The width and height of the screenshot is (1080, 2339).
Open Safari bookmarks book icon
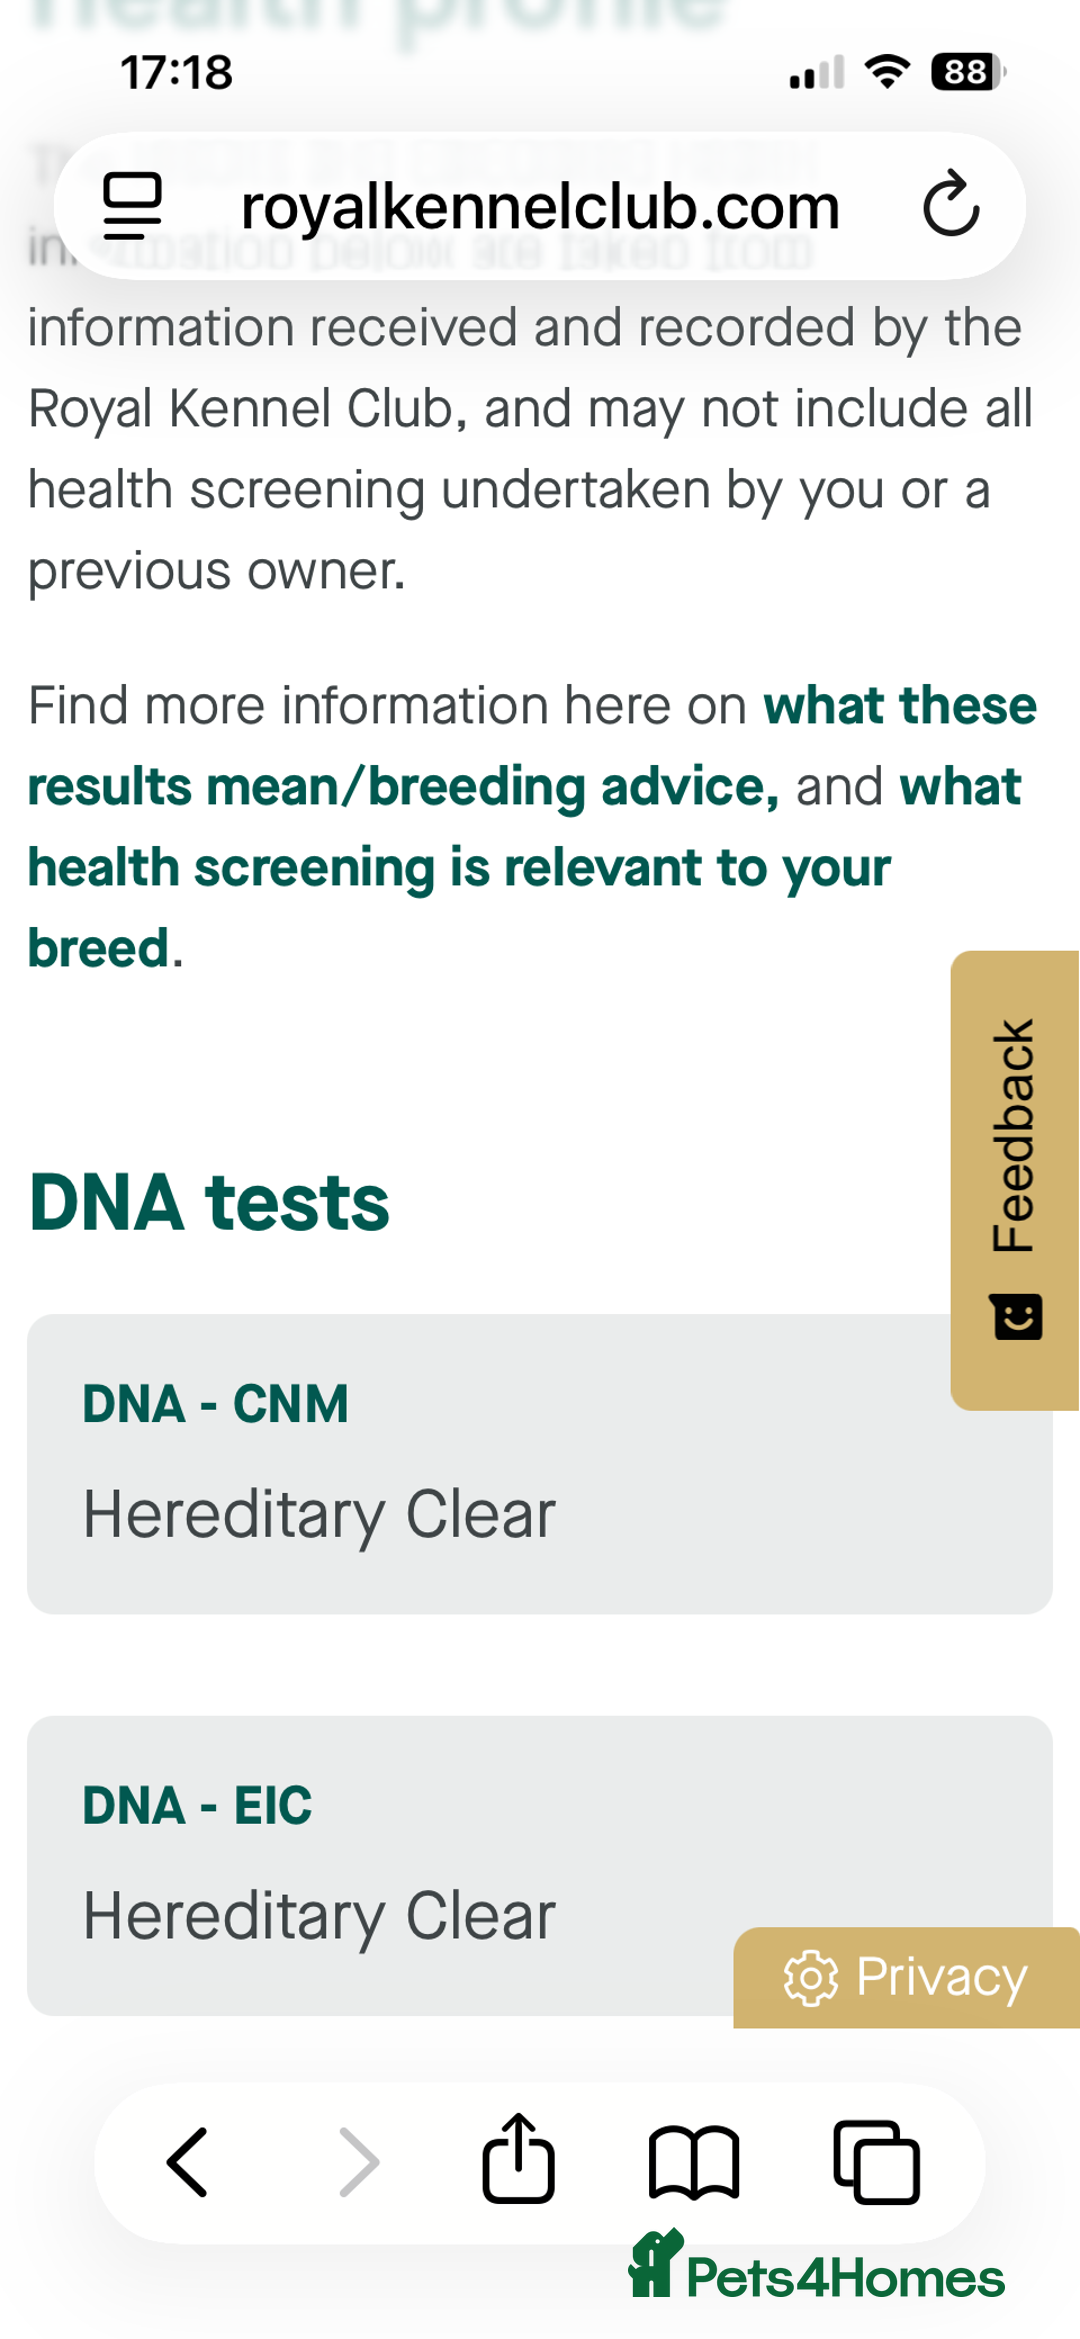tap(694, 2162)
